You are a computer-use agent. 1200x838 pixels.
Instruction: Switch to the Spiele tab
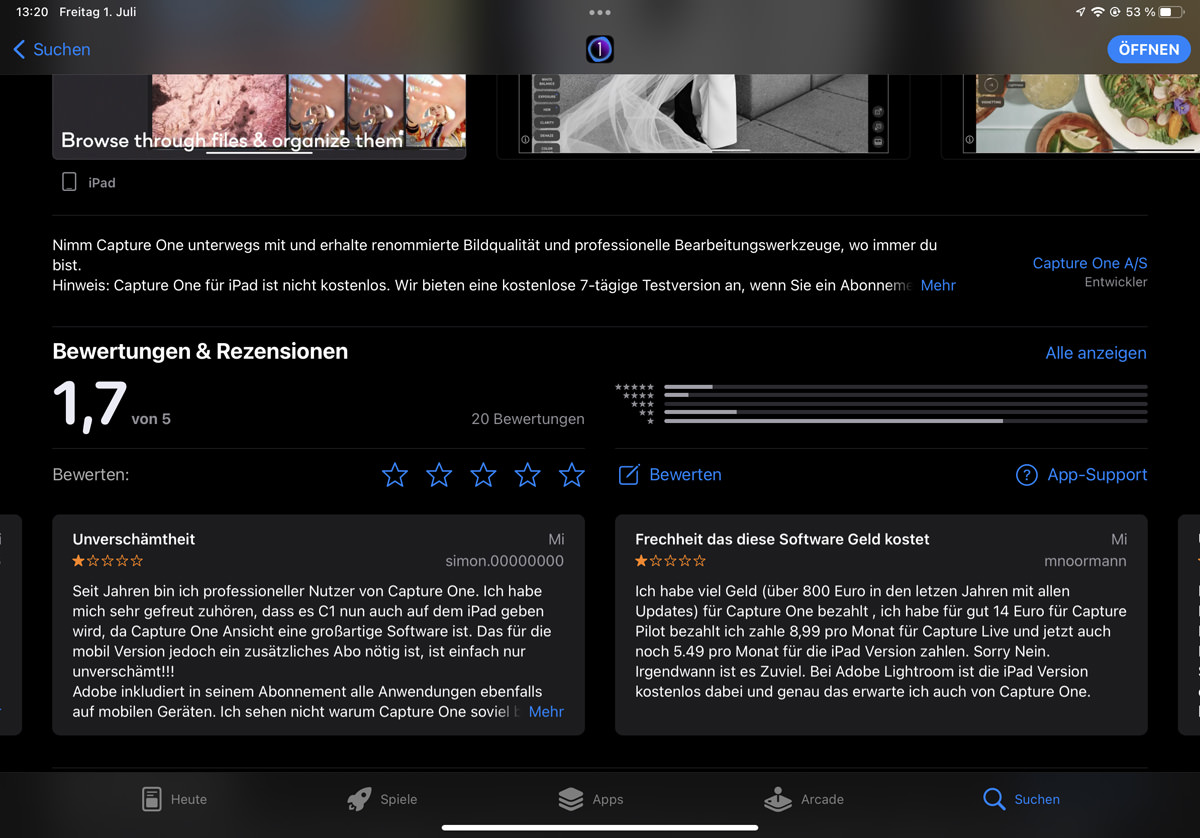(x=382, y=799)
